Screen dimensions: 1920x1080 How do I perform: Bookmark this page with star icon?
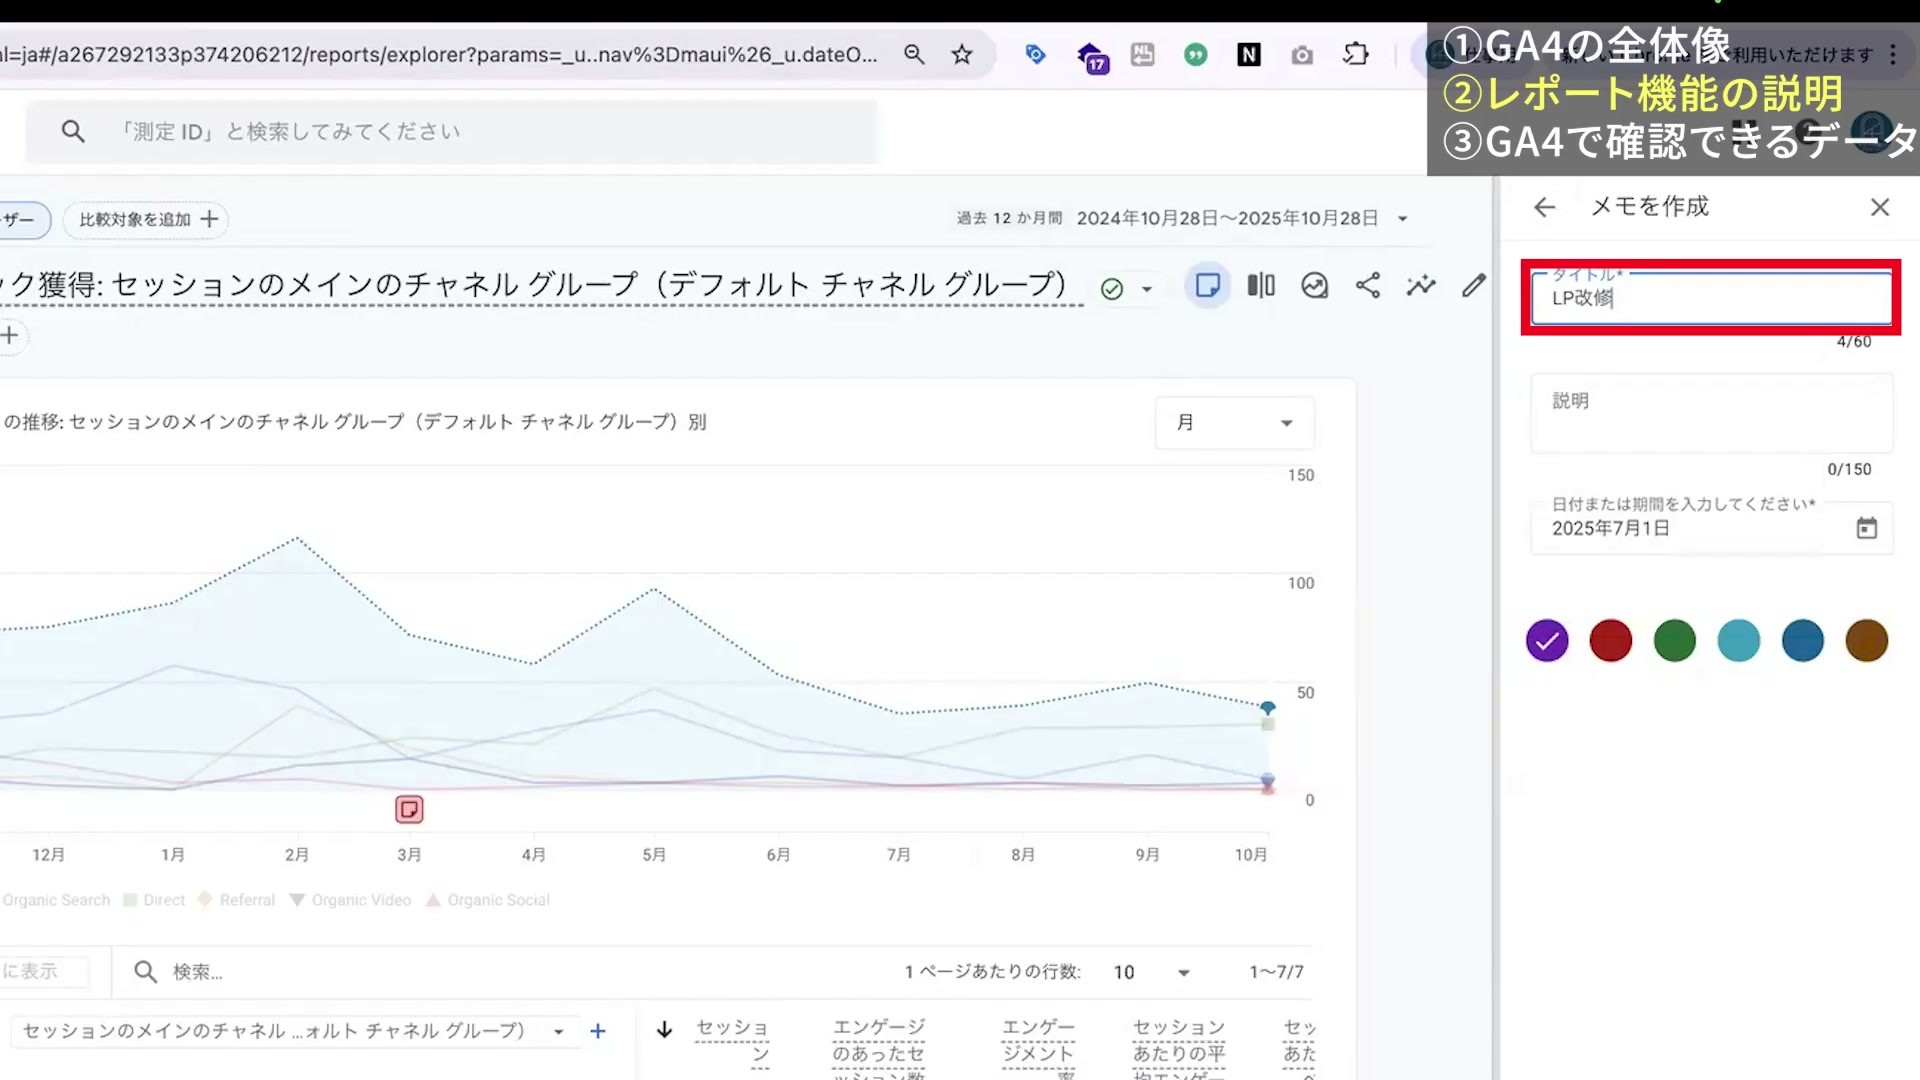[962, 54]
